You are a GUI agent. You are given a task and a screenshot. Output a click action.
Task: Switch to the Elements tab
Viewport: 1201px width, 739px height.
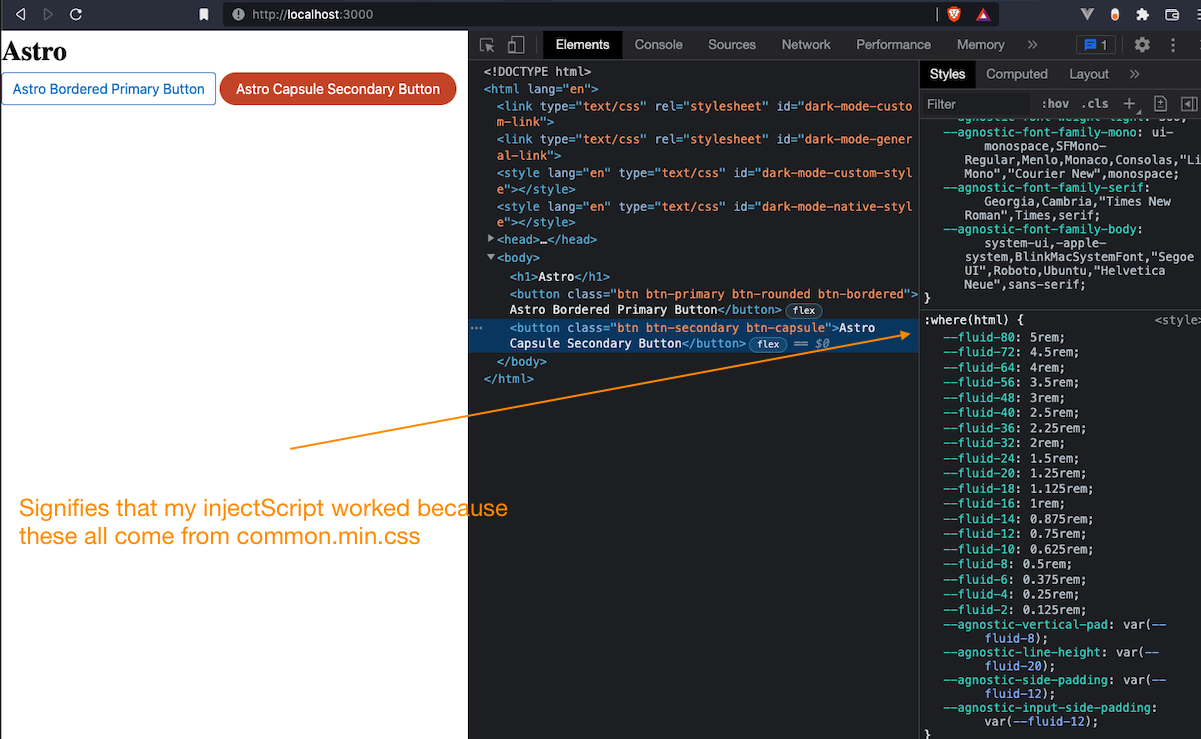coord(582,44)
